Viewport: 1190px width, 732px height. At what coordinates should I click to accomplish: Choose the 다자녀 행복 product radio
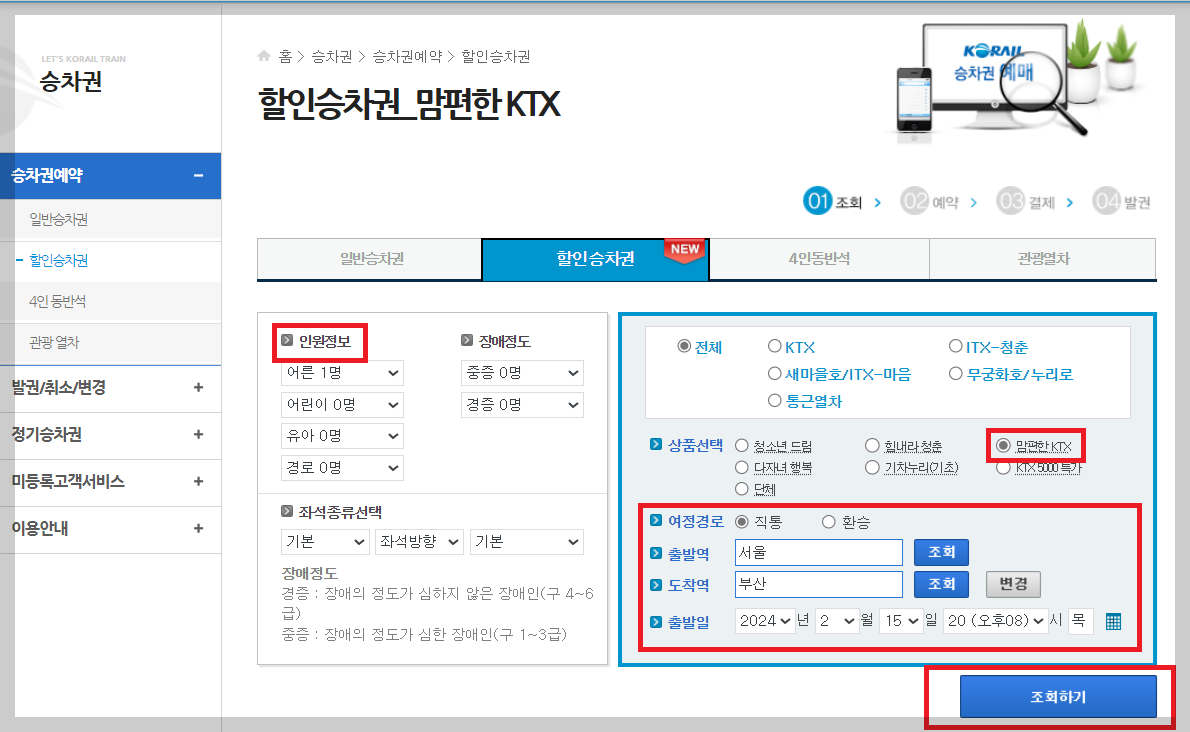click(x=741, y=467)
